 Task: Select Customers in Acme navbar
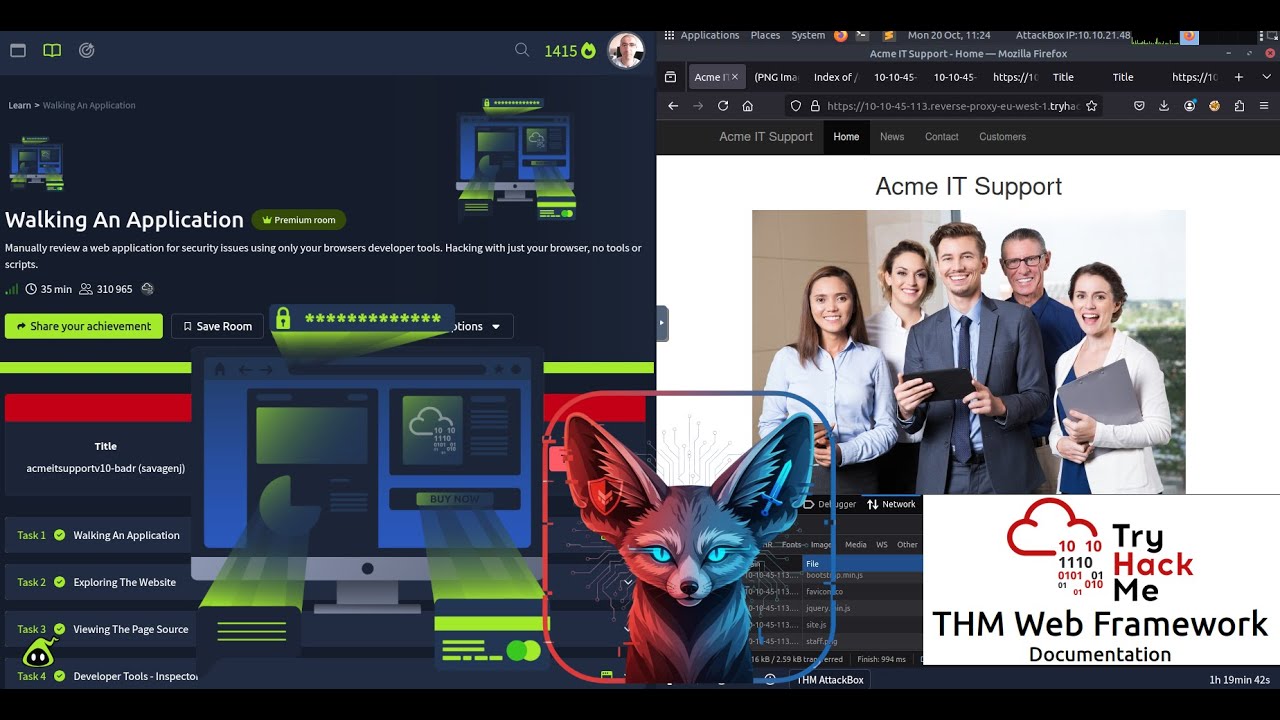click(1002, 137)
